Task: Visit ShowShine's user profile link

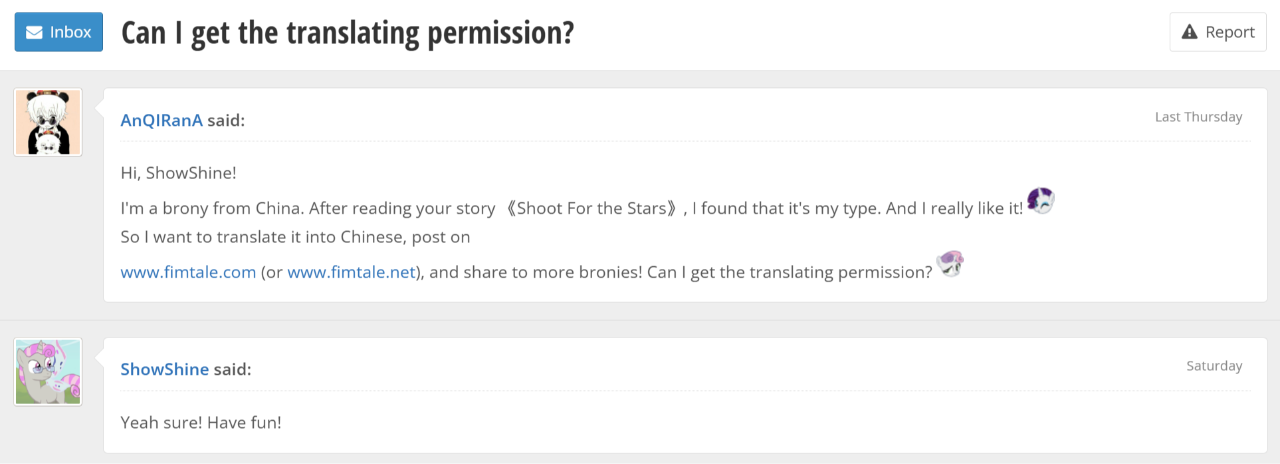Action: point(165,369)
